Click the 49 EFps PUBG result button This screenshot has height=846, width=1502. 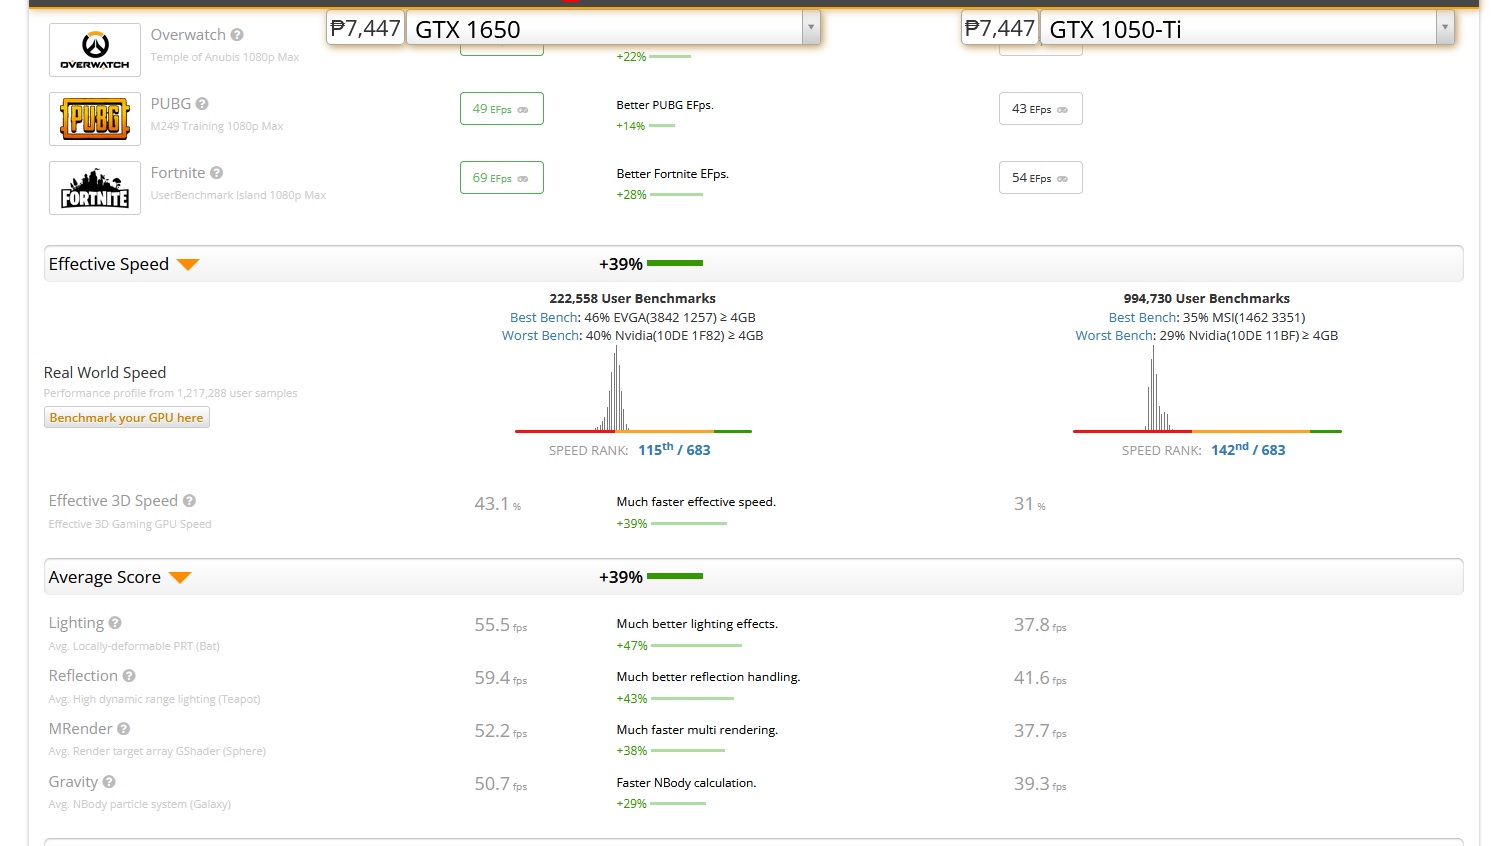(x=502, y=109)
